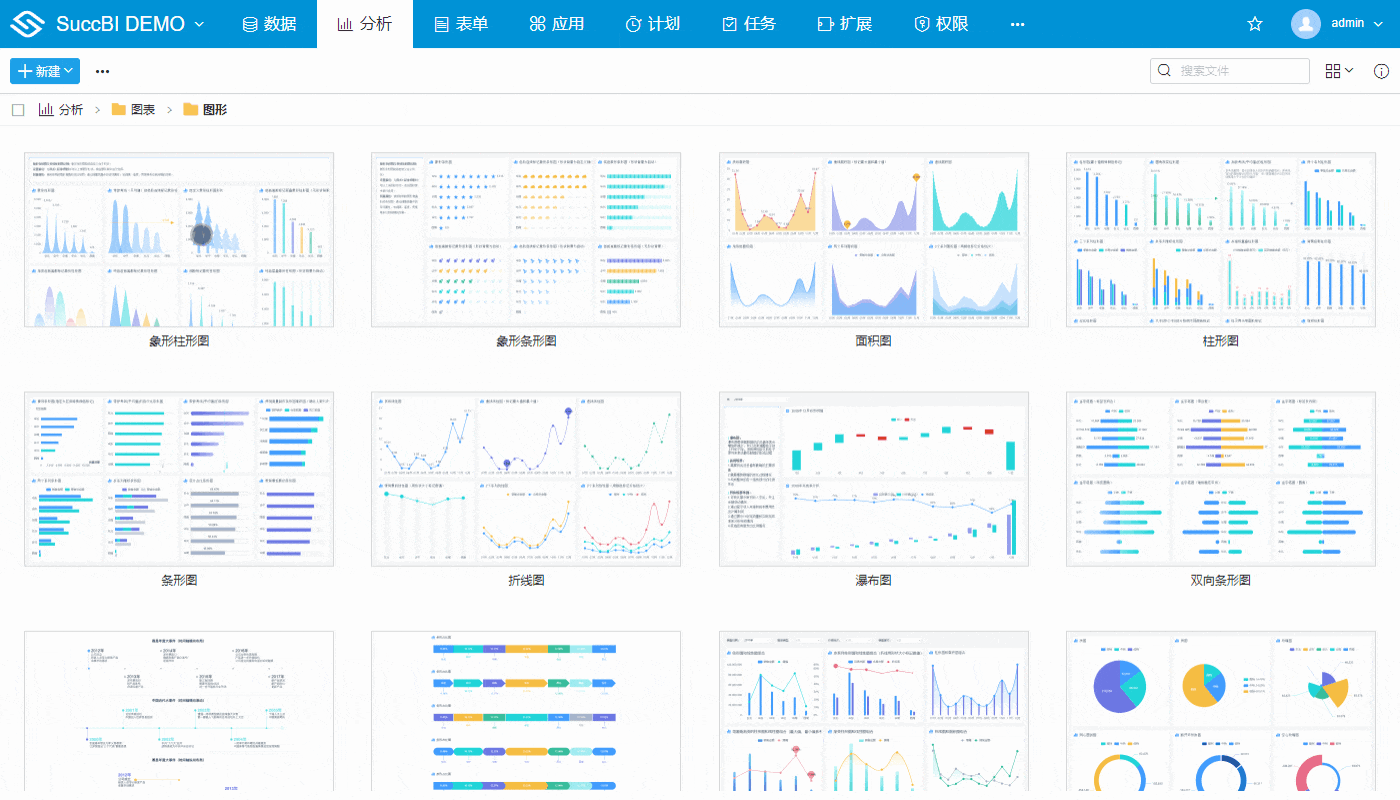Image resolution: width=1400 pixels, height=800 pixels.
Task: Open the 表单 tab
Action: pos(460,24)
